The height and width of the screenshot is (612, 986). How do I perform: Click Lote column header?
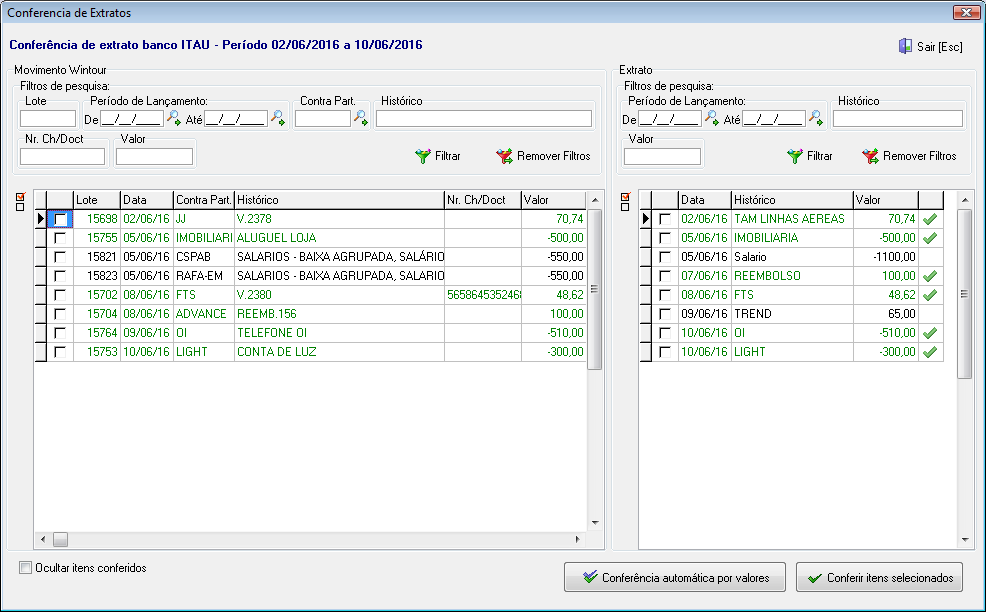pyautogui.click(x=97, y=200)
